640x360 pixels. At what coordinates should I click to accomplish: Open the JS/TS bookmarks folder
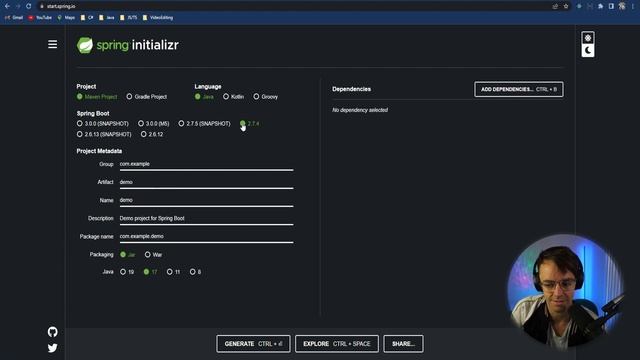click(x=129, y=18)
